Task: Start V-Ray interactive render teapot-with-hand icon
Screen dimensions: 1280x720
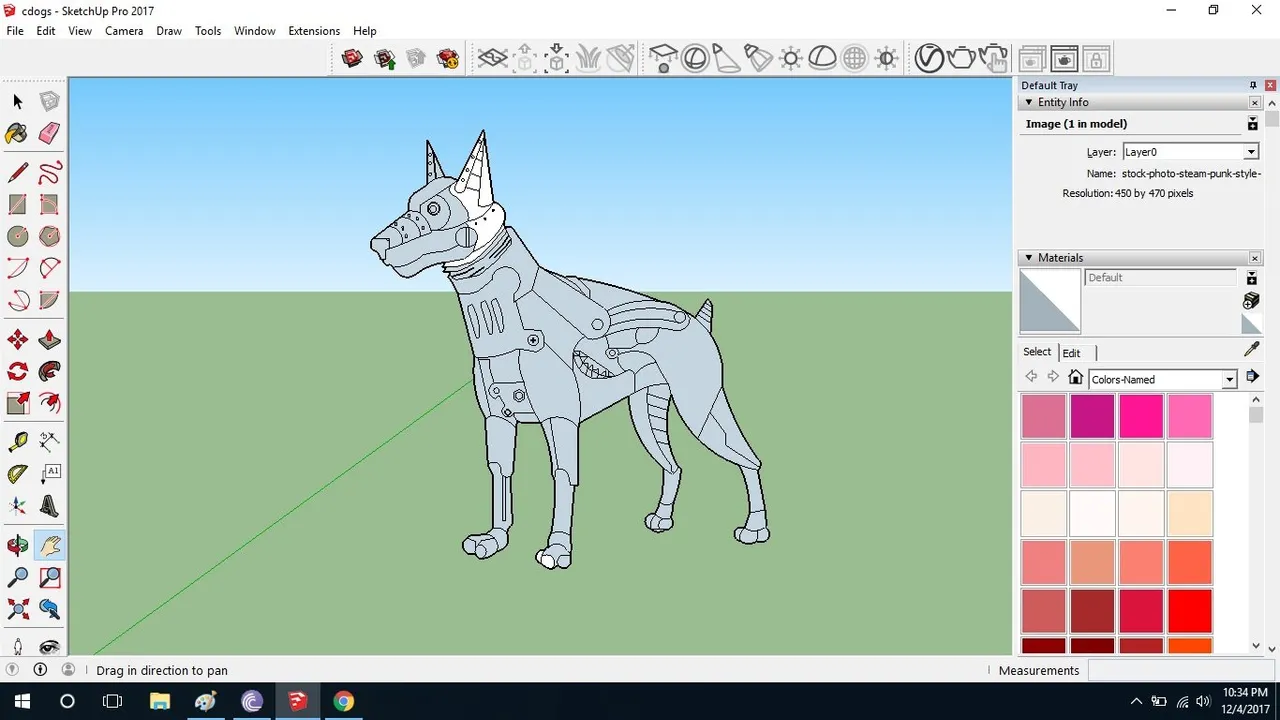Action: (993, 58)
